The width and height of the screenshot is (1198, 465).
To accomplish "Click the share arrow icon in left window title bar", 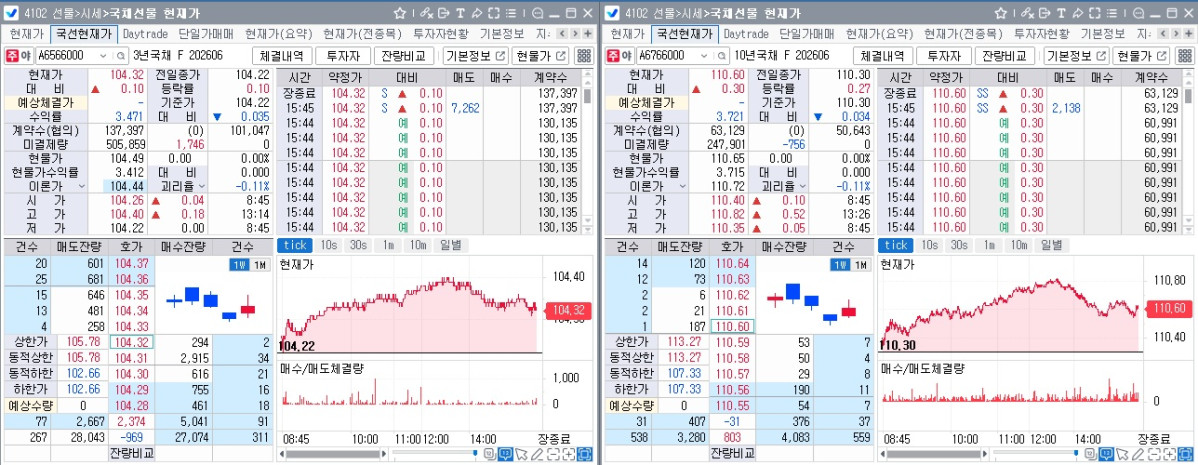I will coord(477,13).
